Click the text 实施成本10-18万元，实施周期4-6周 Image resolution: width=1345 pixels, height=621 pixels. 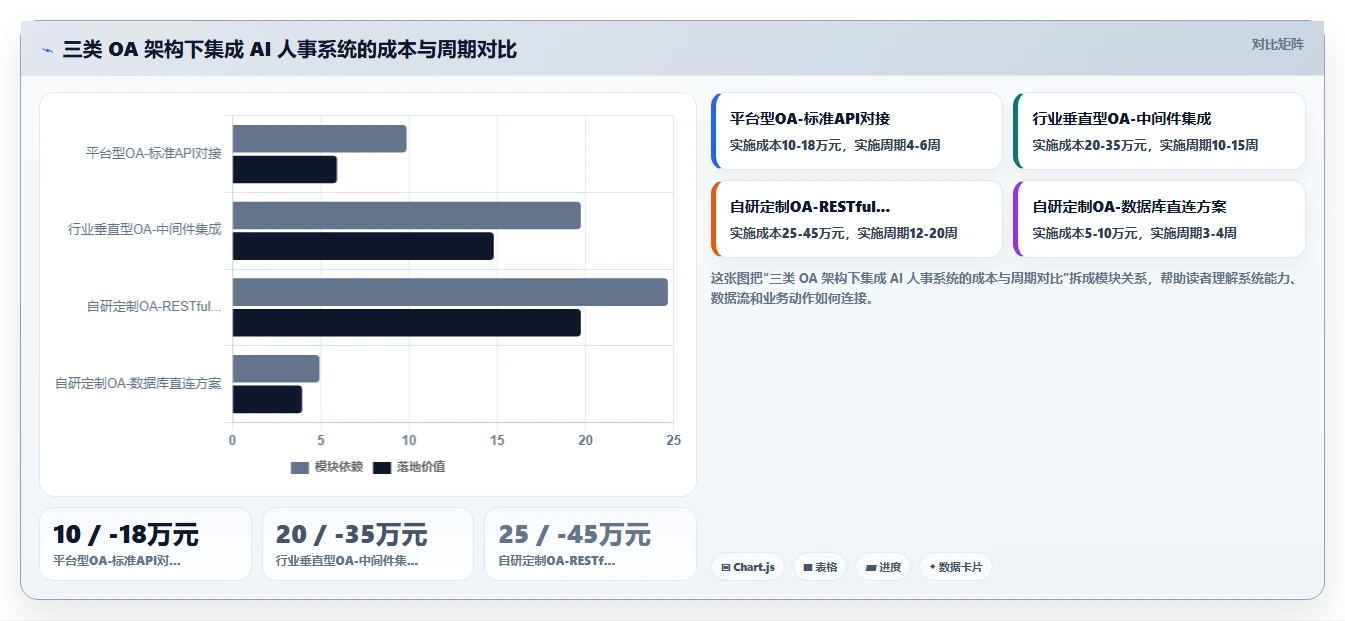coord(835,145)
